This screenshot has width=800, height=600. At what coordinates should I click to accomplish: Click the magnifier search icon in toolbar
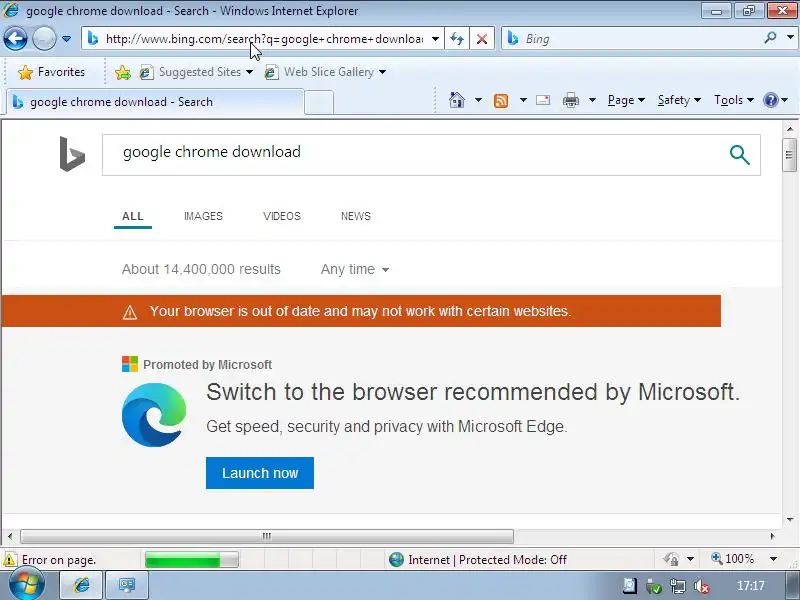(771, 38)
